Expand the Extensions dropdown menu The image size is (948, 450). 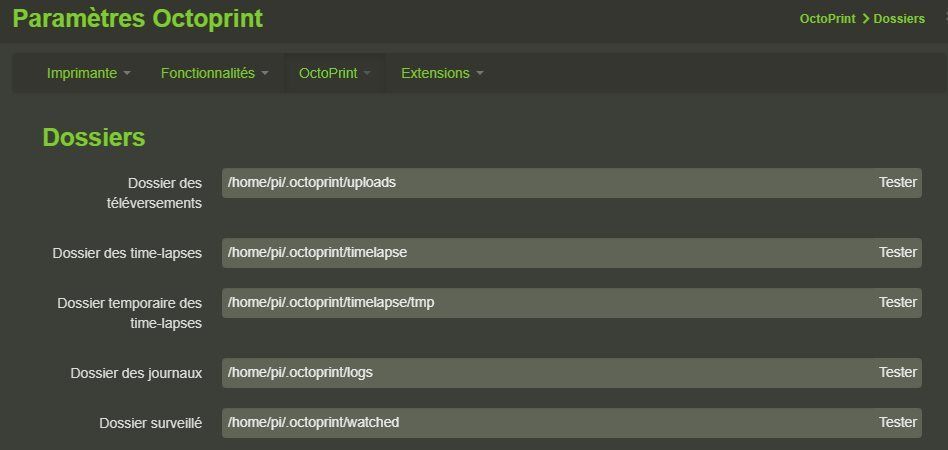(x=442, y=73)
